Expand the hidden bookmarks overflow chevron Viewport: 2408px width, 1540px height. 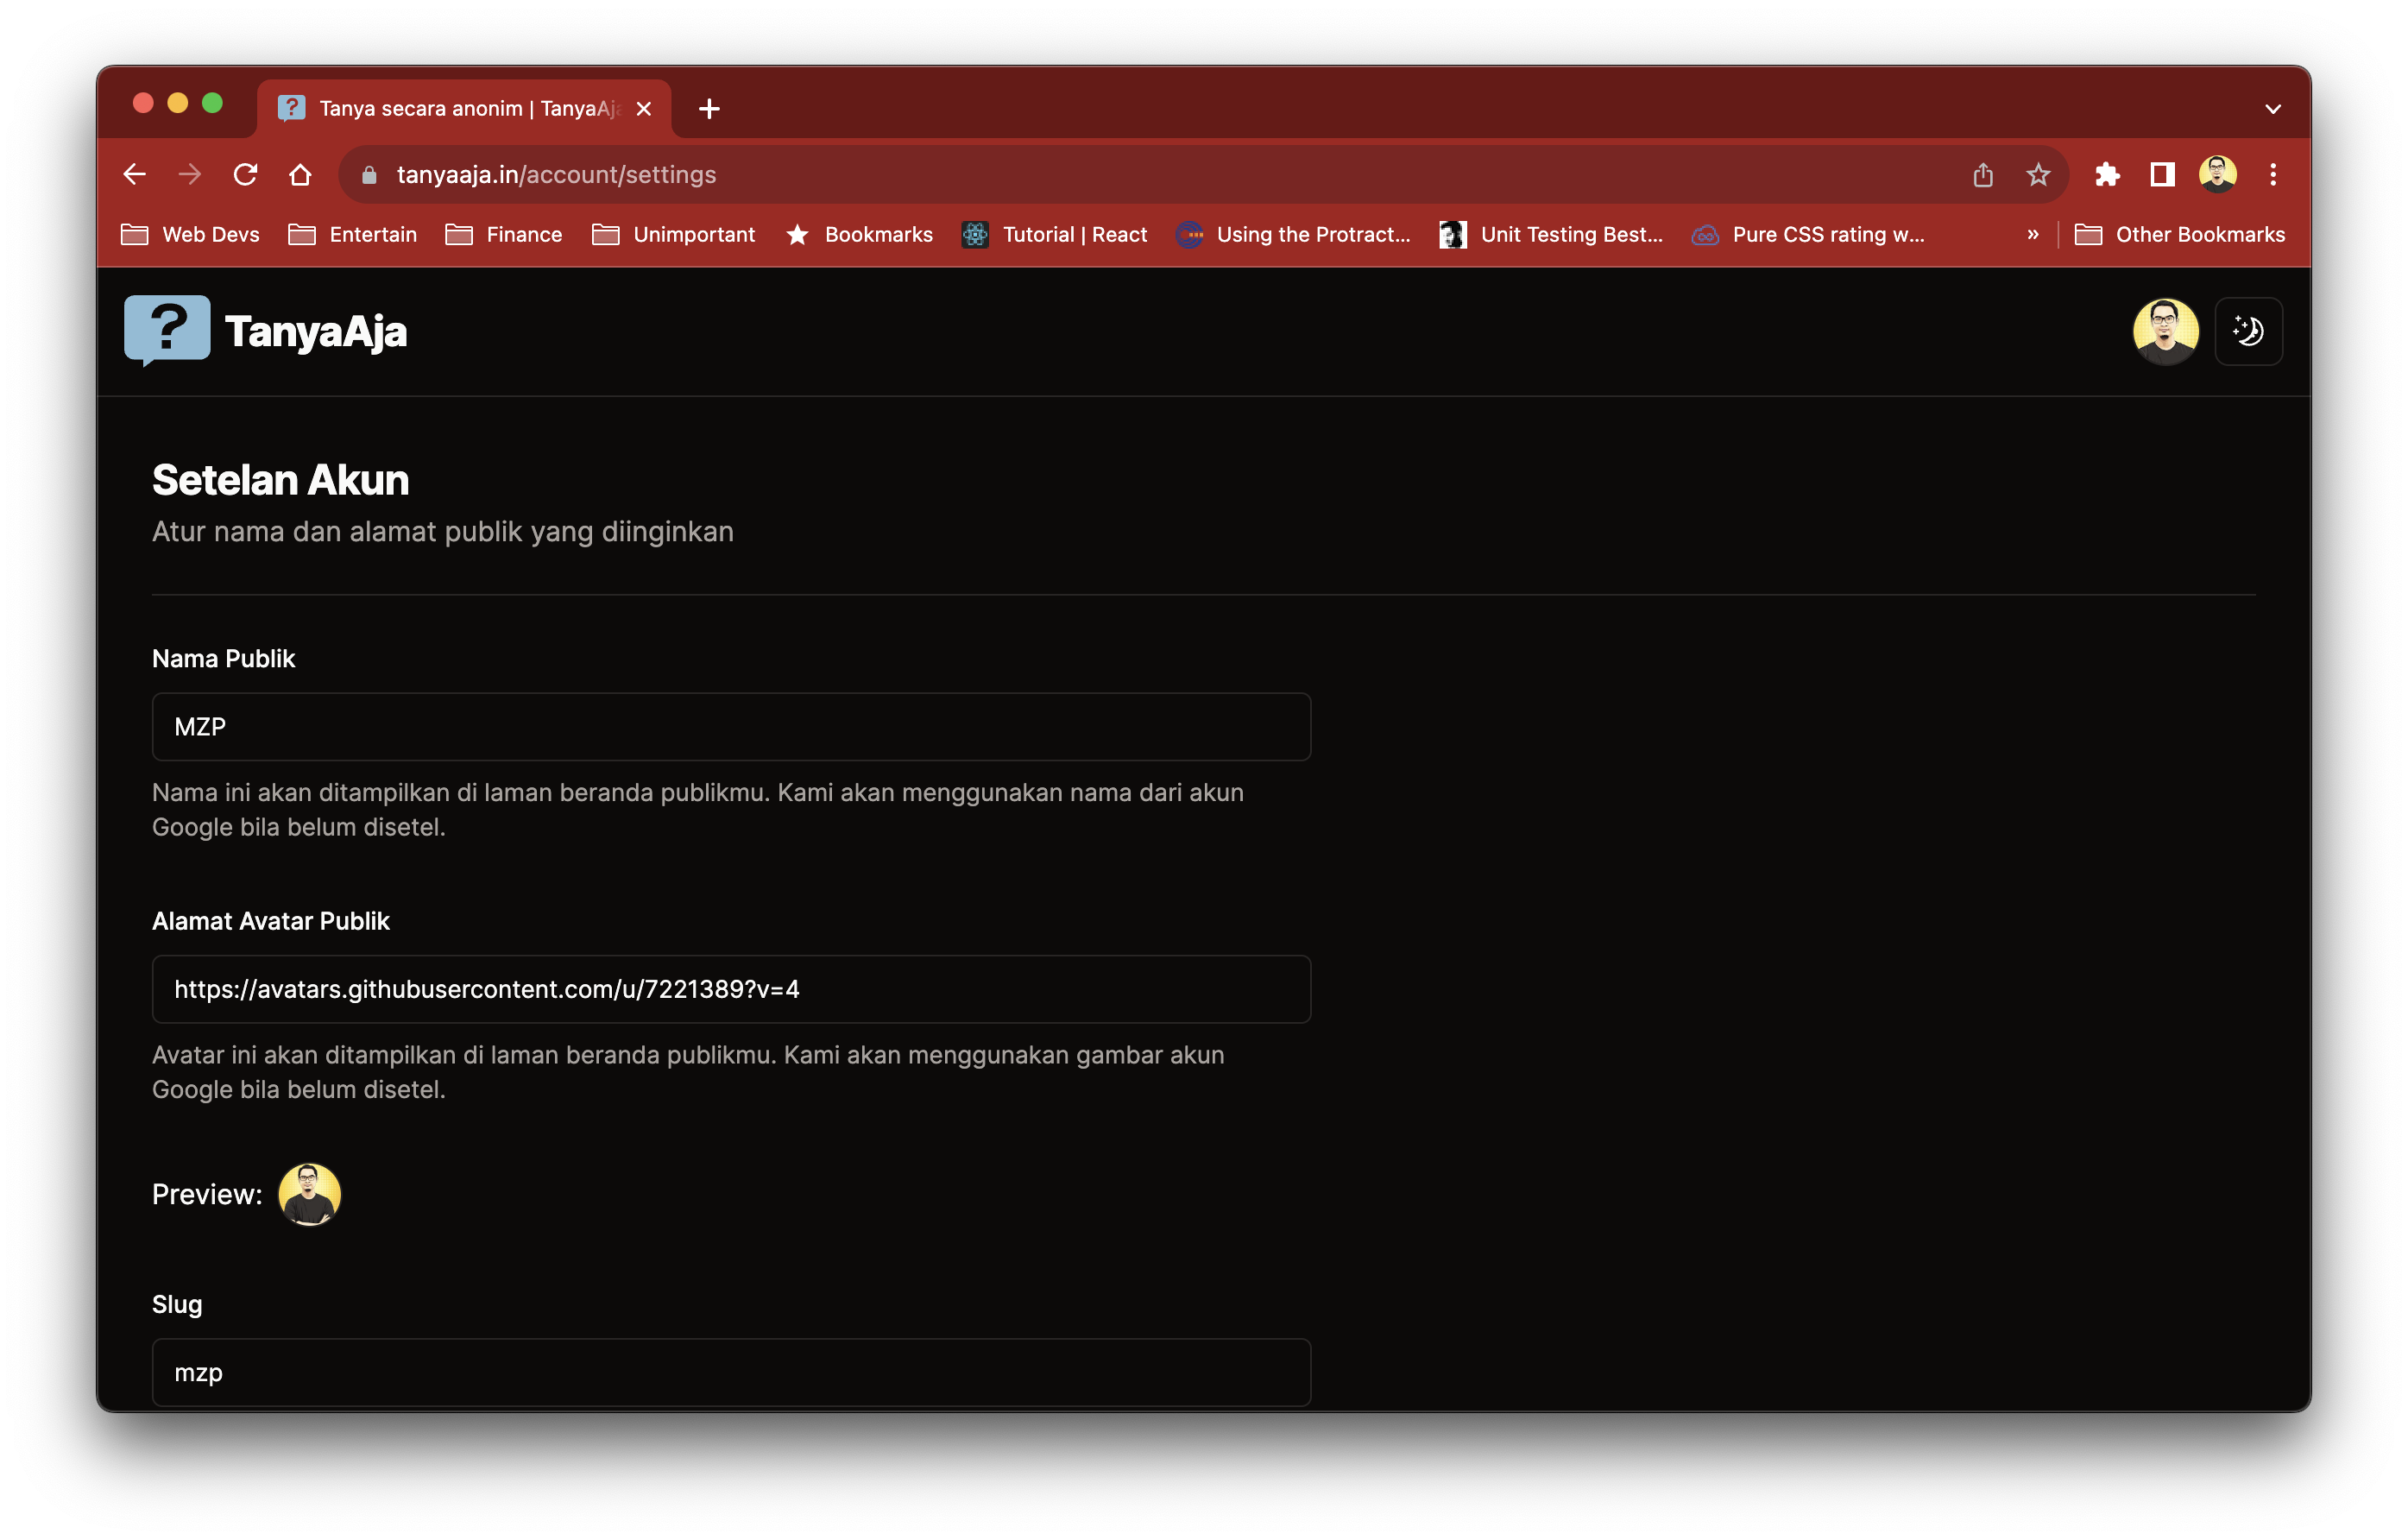pos(2032,234)
